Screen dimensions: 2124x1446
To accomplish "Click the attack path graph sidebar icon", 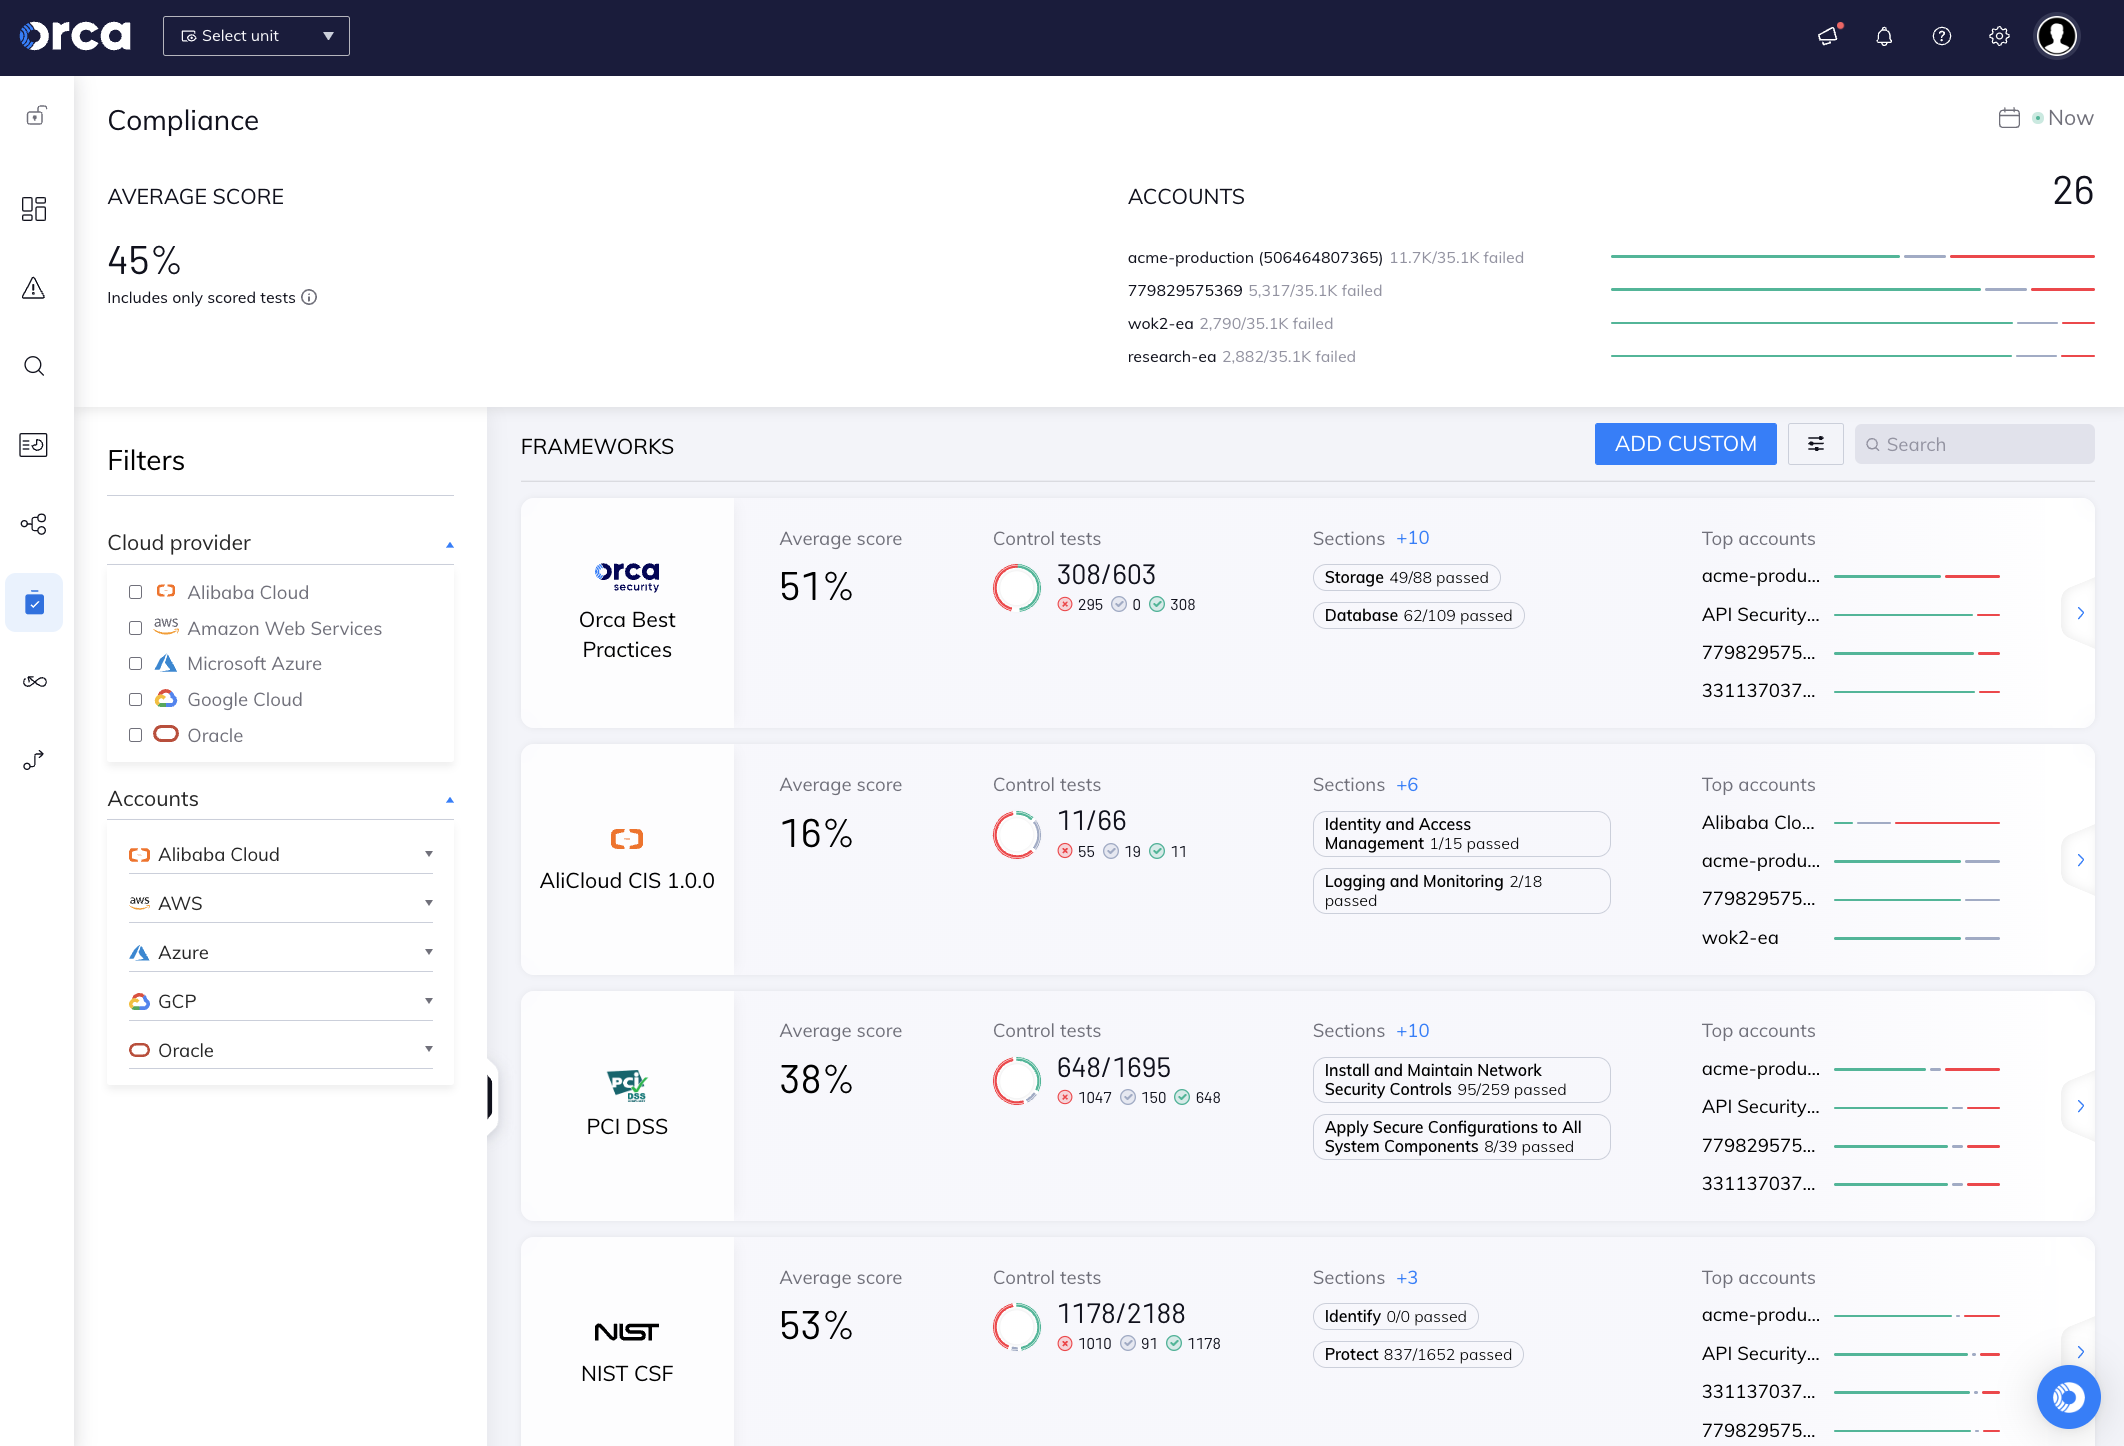I will [34, 523].
